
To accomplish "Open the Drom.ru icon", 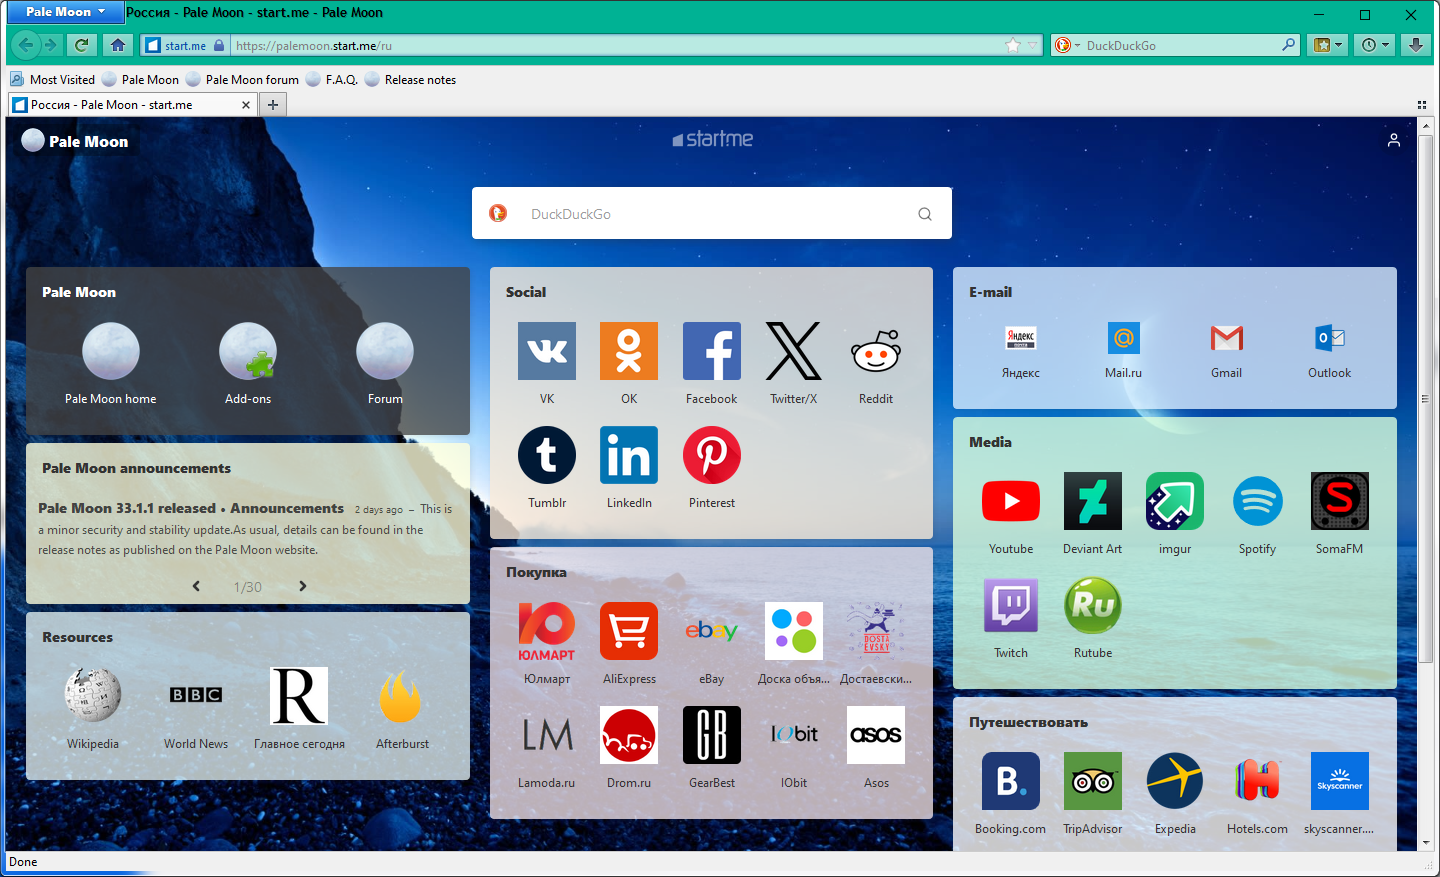I will pyautogui.click(x=629, y=735).
